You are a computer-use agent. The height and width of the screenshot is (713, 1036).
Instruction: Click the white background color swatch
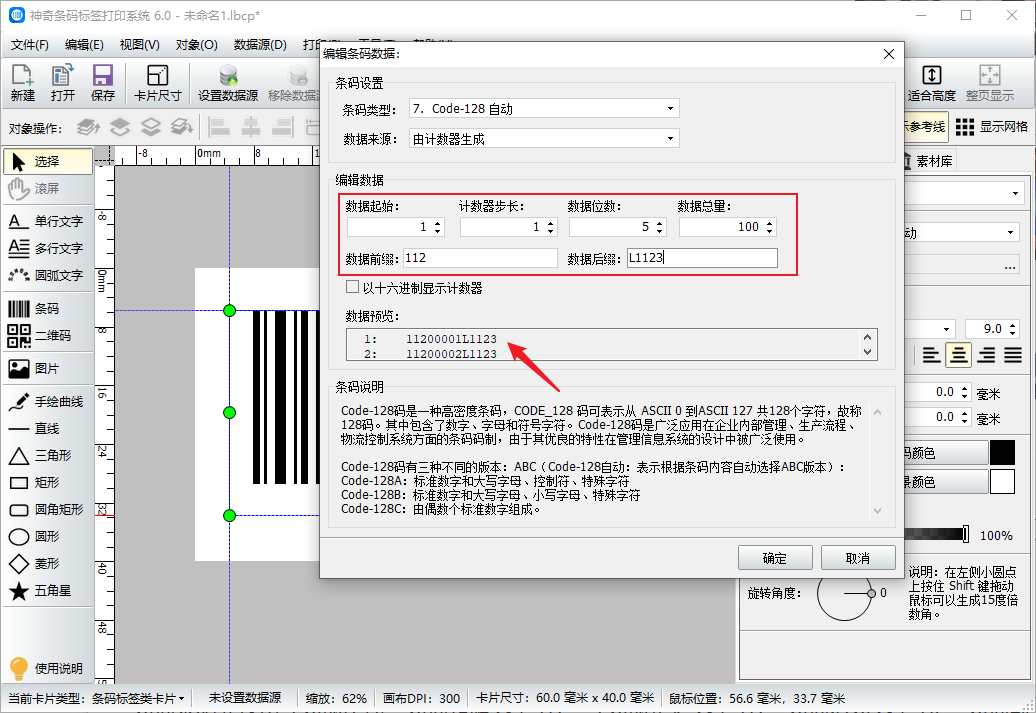point(1002,482)
